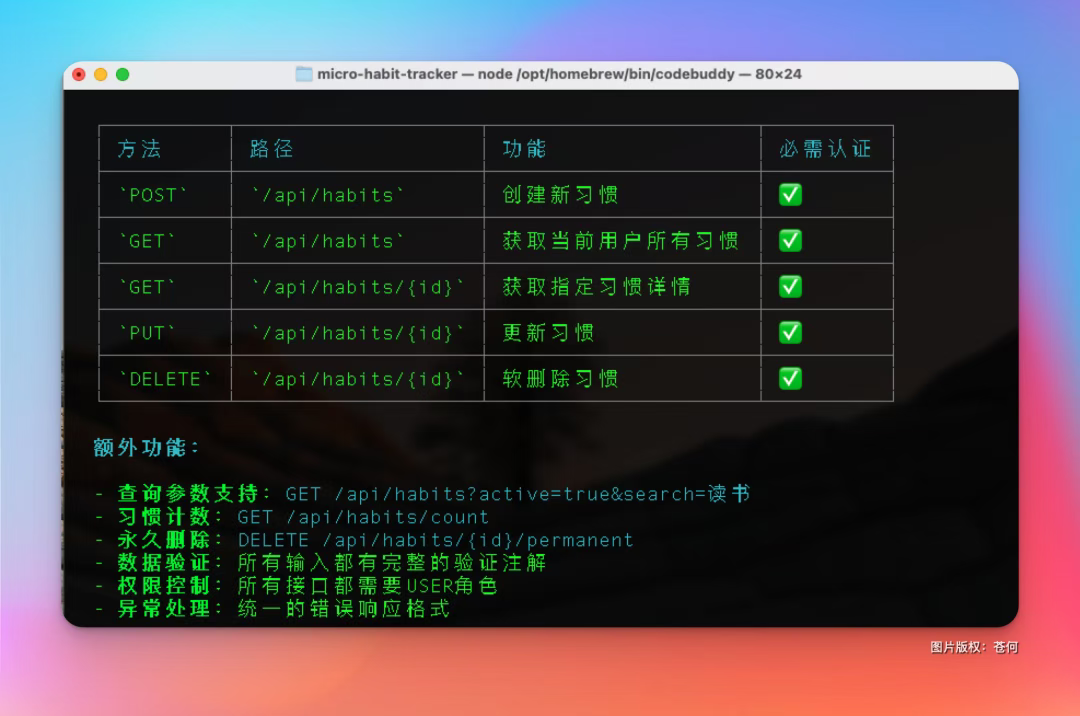Close the terminal window with red button
The image size is (1080, 716).
pos(79,74)
